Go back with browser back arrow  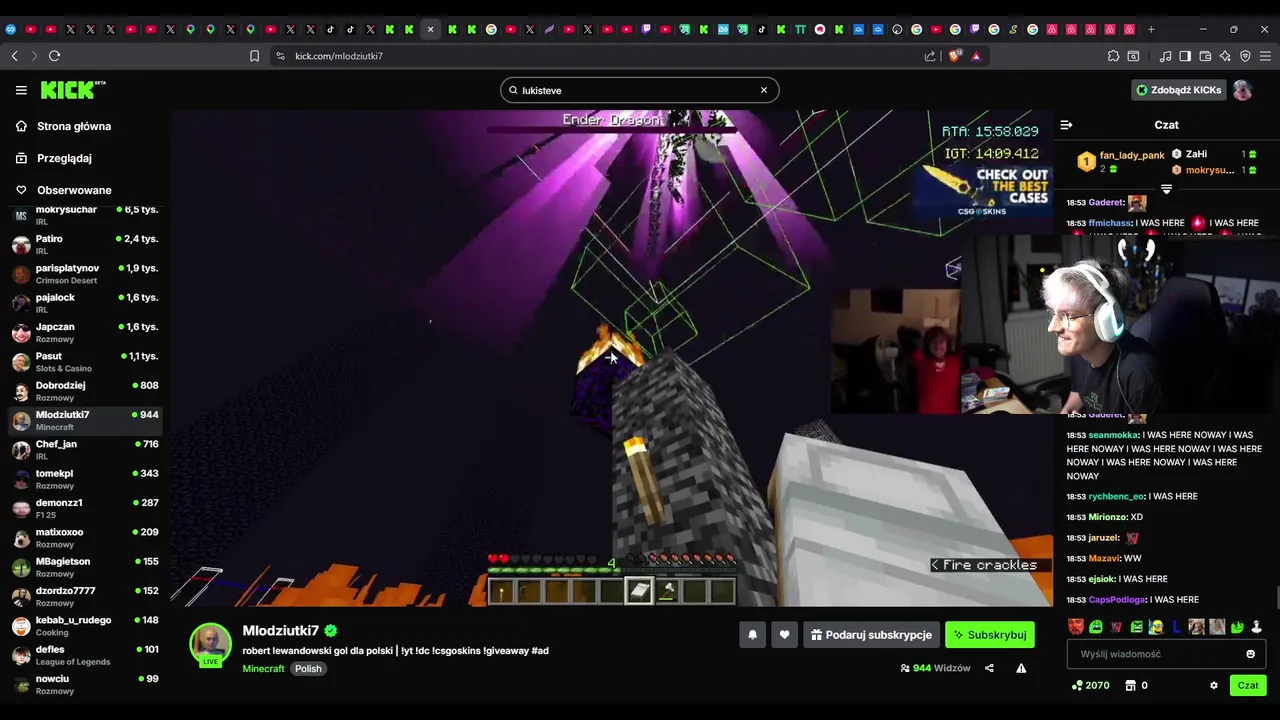coord(14,56)
